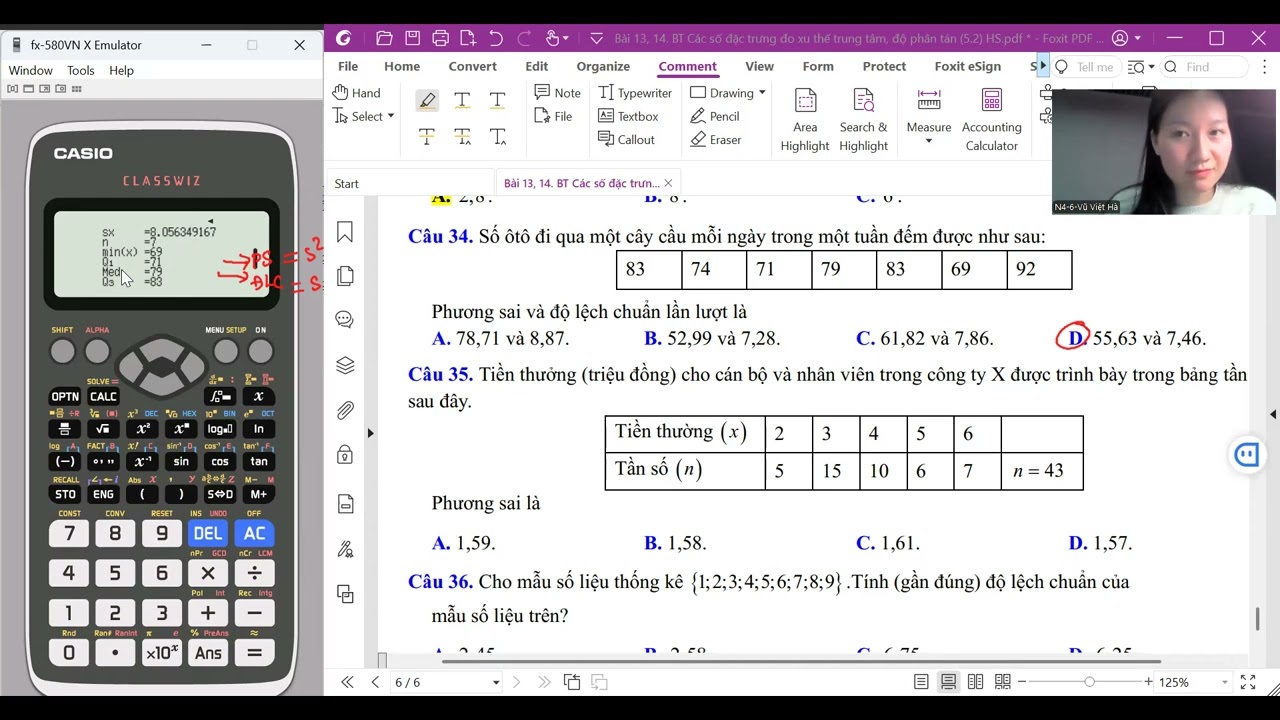
Task: Close the Bài 13, 14 document tab
Action: click(x=668, y=184)
